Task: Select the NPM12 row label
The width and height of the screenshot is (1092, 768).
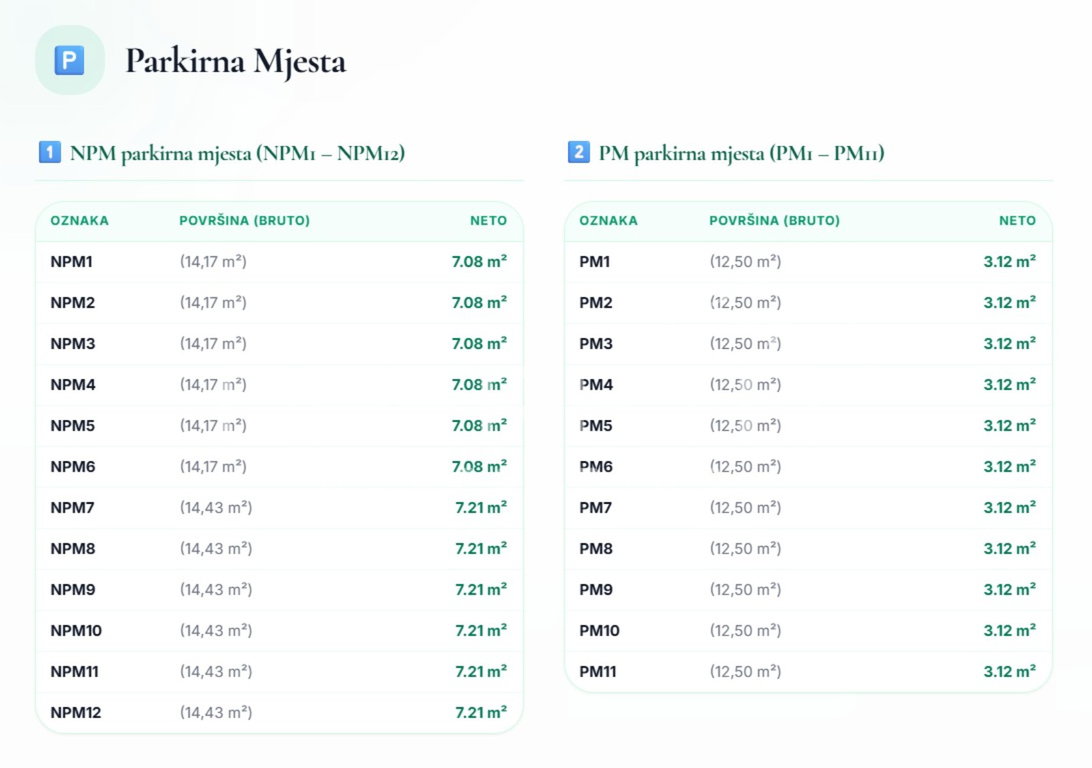Action: (x=75, y=712)
